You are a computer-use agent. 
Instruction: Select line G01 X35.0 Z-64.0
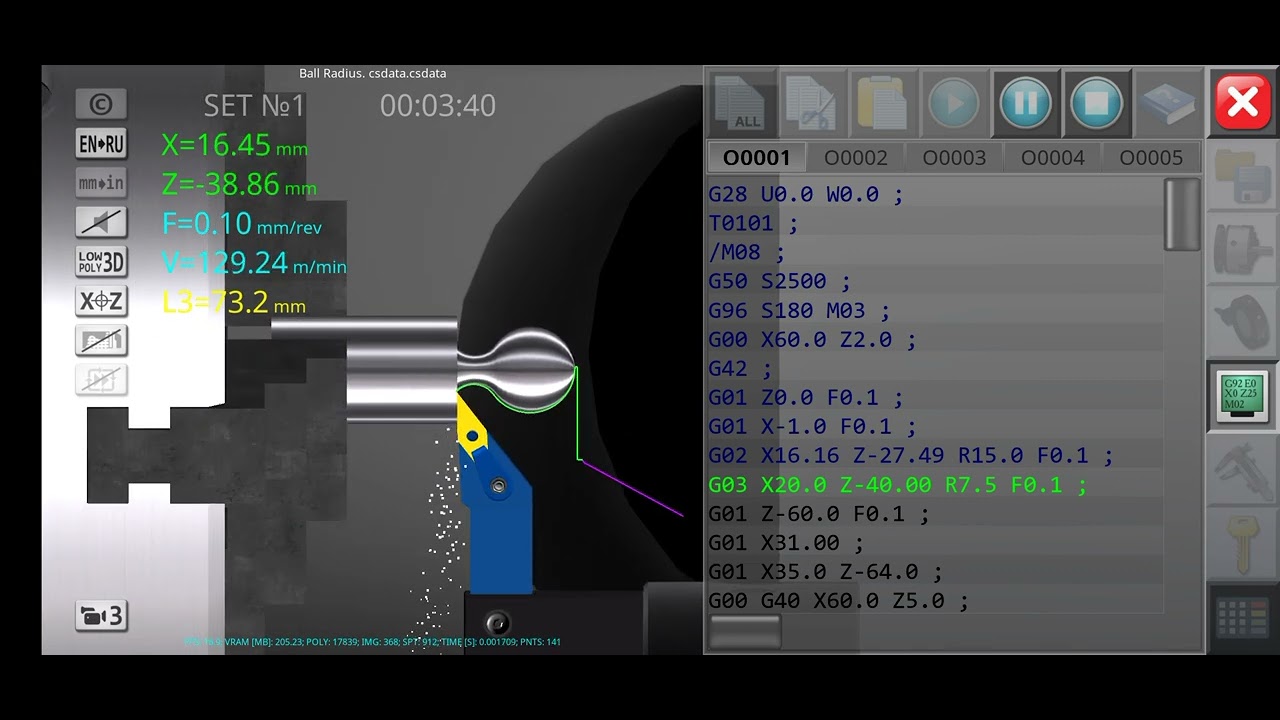pyautogui.click(x=825, y=572)
